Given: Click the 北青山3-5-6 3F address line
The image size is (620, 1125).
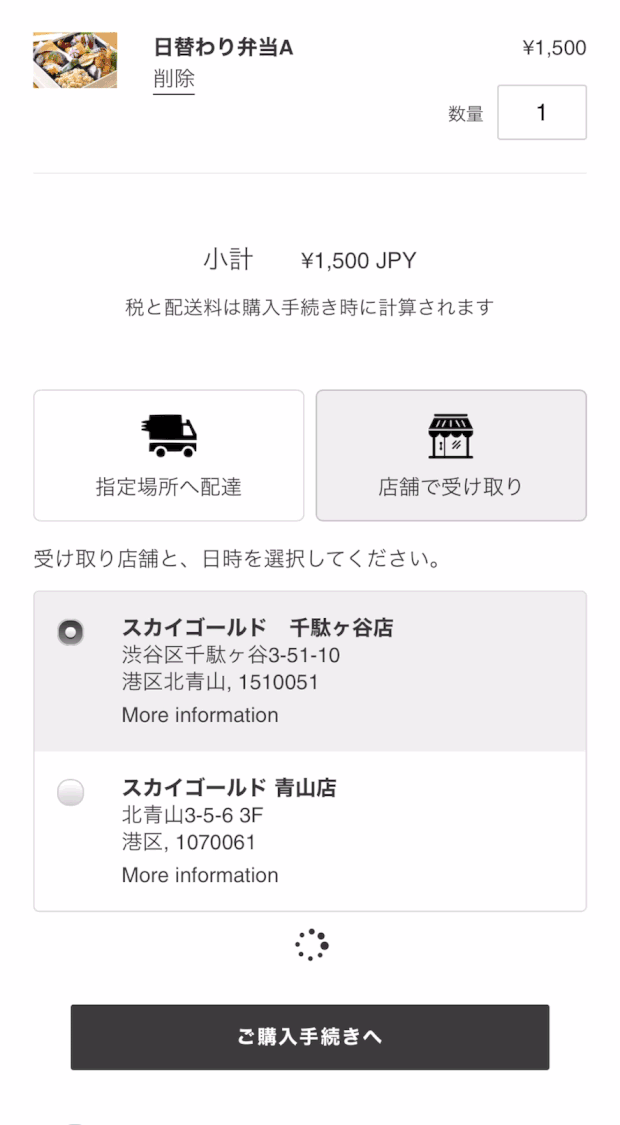Looking at the screenshot, I should [192, 815].
